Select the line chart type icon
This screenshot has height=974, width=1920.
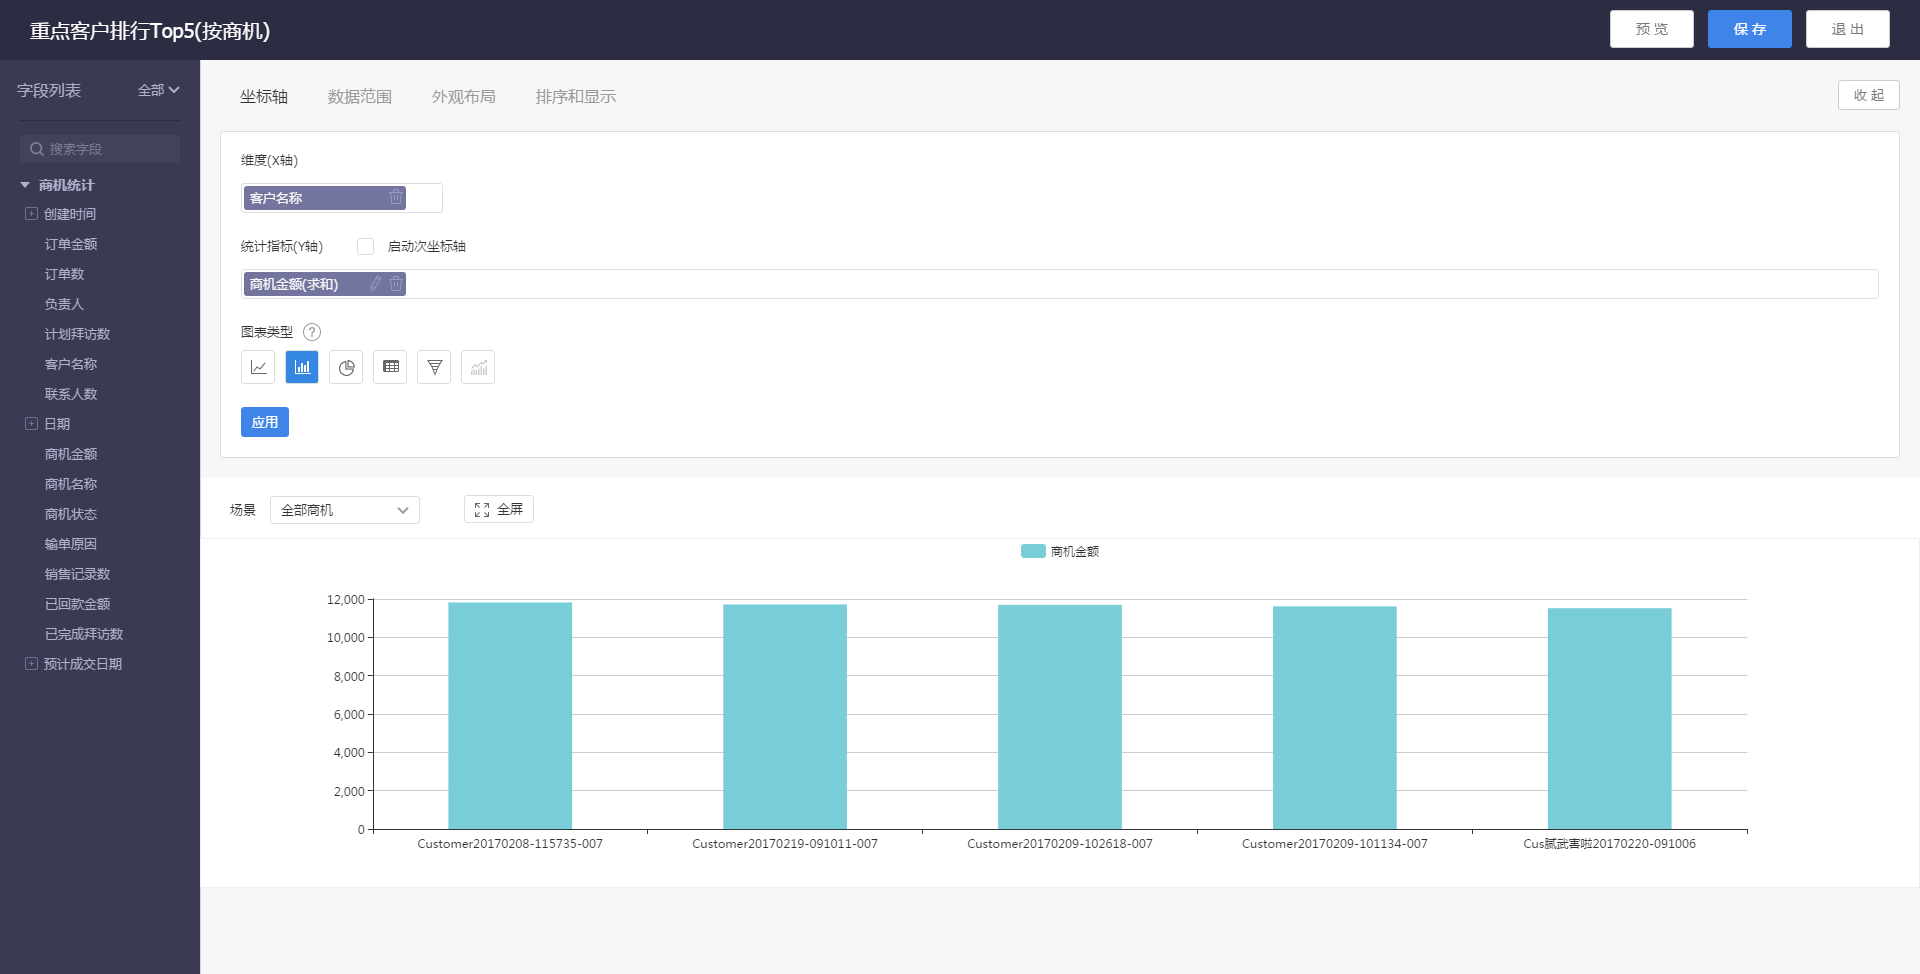tap(258, 367)
